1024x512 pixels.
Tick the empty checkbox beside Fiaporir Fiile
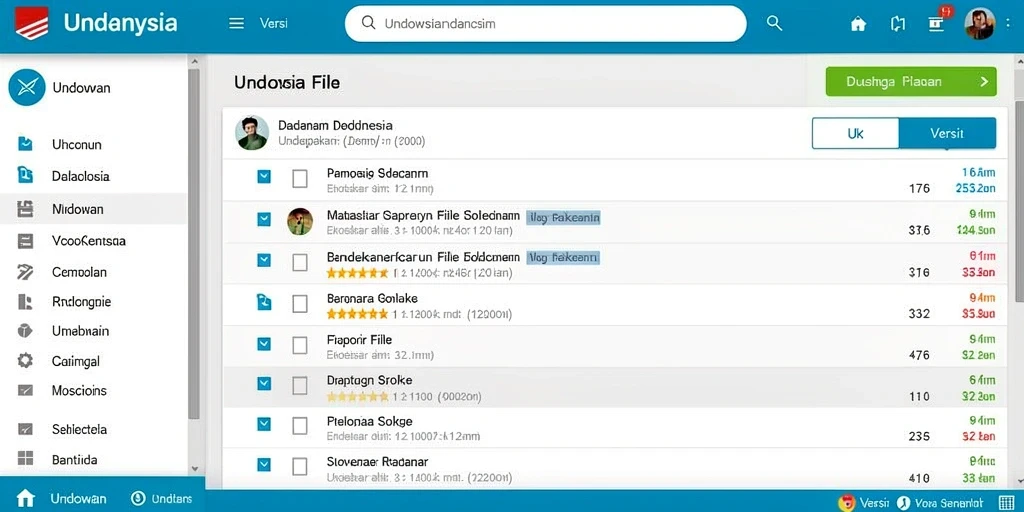300,345
